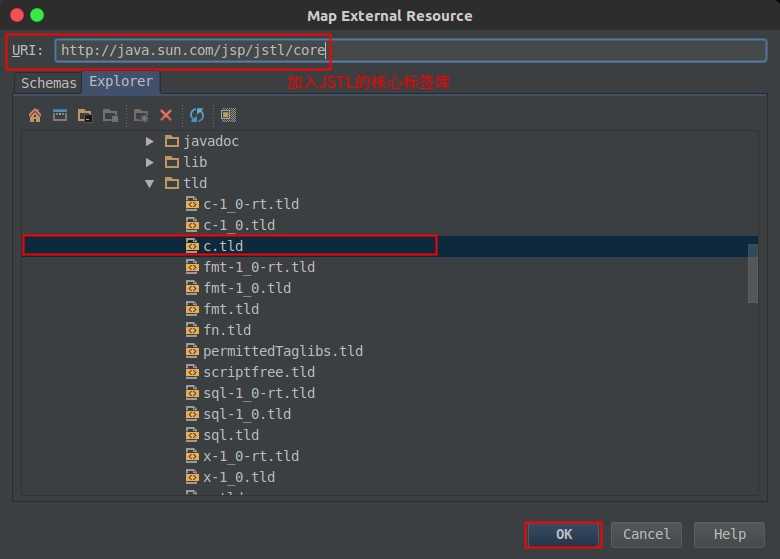Select file x-1_0-rt.tld
Viewport: 780px width, 559px height.
251,456
